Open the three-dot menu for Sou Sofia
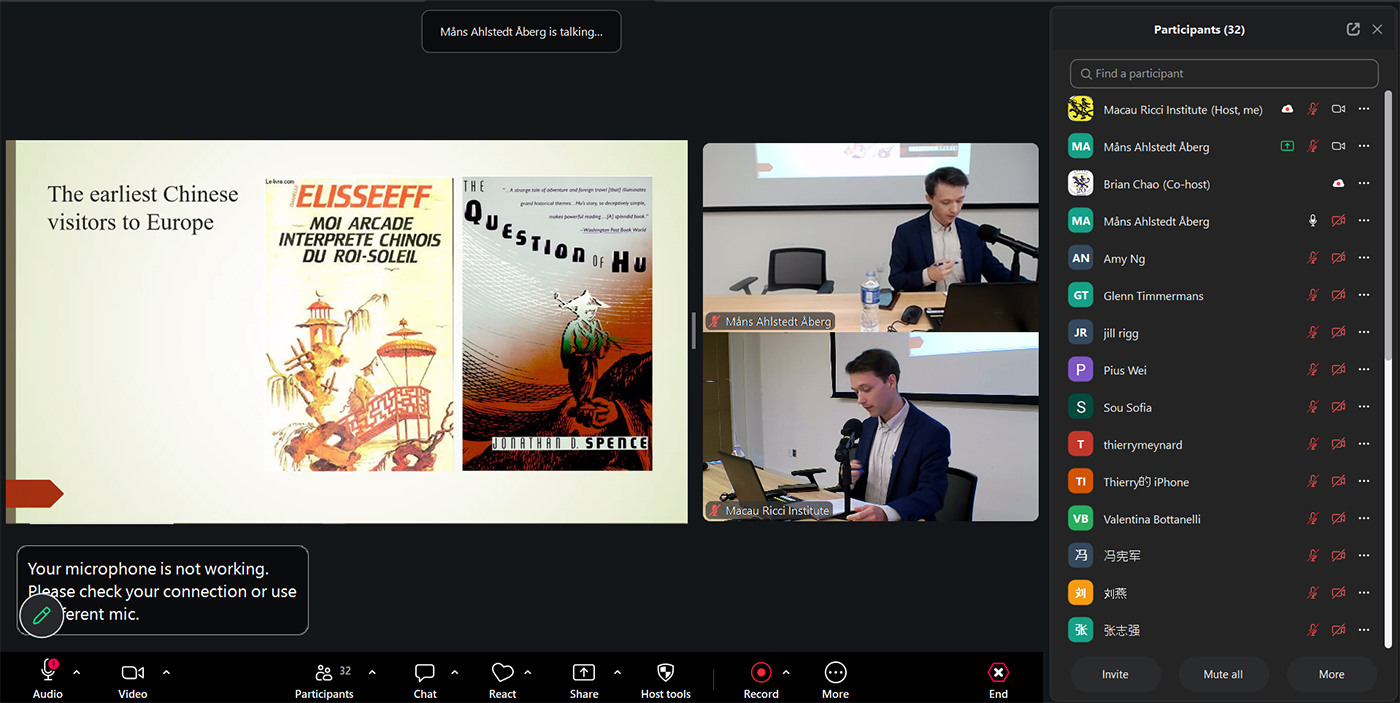Screen dimensions: 1400x703 coord(1364,407)
